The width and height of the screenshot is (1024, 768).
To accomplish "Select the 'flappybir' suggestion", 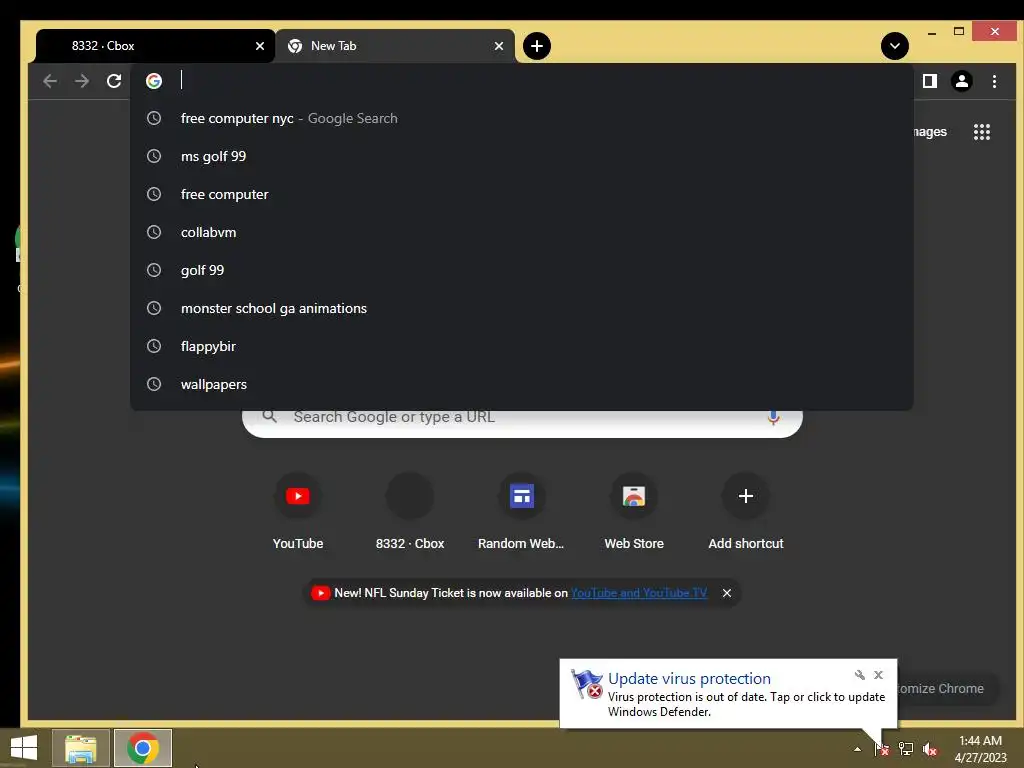I will 521,345.
